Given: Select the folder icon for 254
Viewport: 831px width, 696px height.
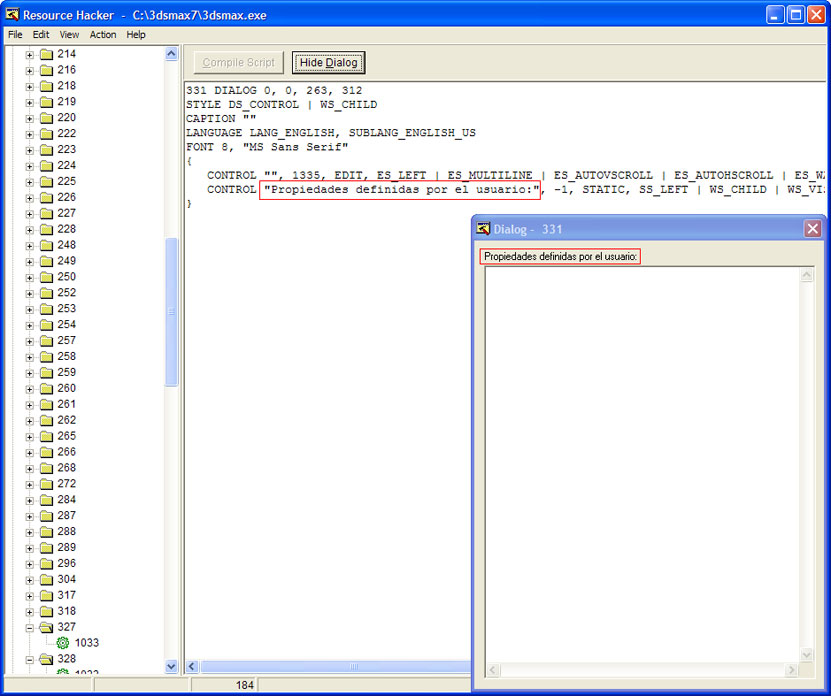Looking at the screenshot, I should [47, 324].
